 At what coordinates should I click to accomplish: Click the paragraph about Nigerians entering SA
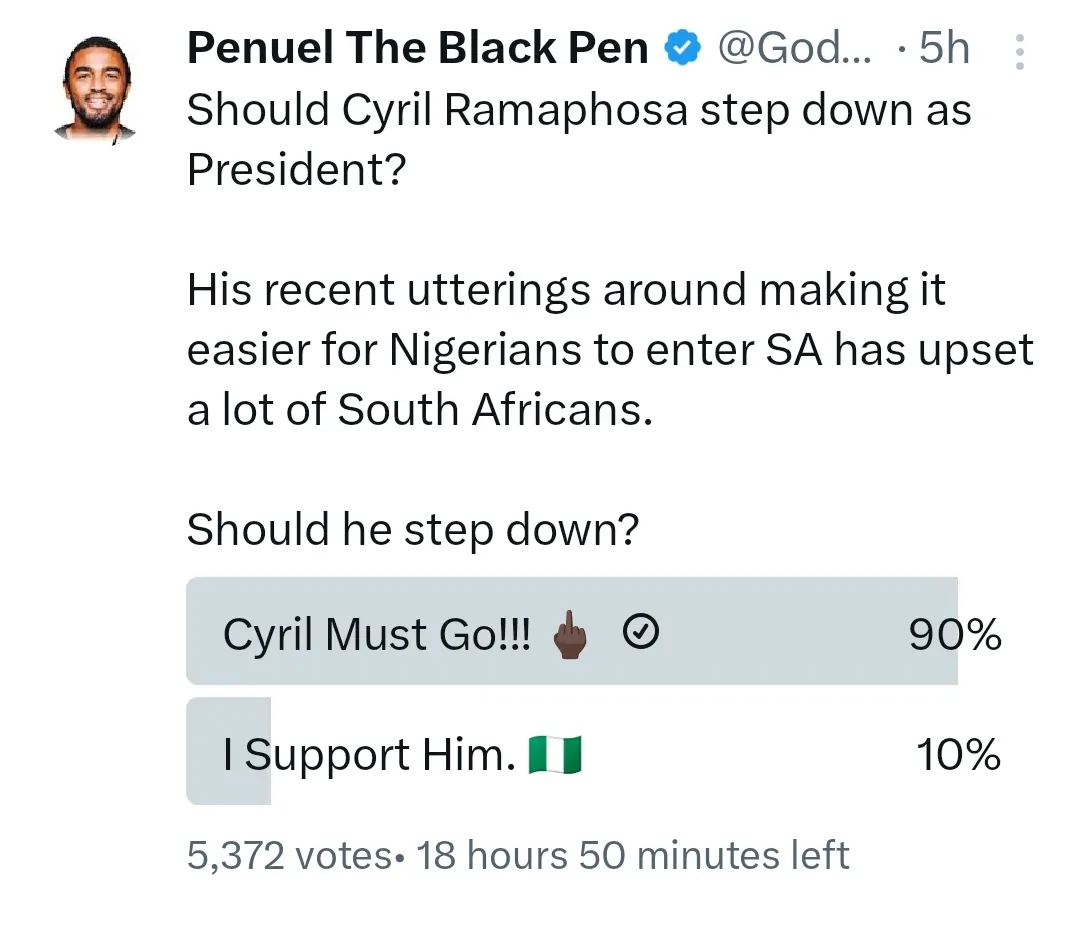pyautogui.click(x=609, y=350)
